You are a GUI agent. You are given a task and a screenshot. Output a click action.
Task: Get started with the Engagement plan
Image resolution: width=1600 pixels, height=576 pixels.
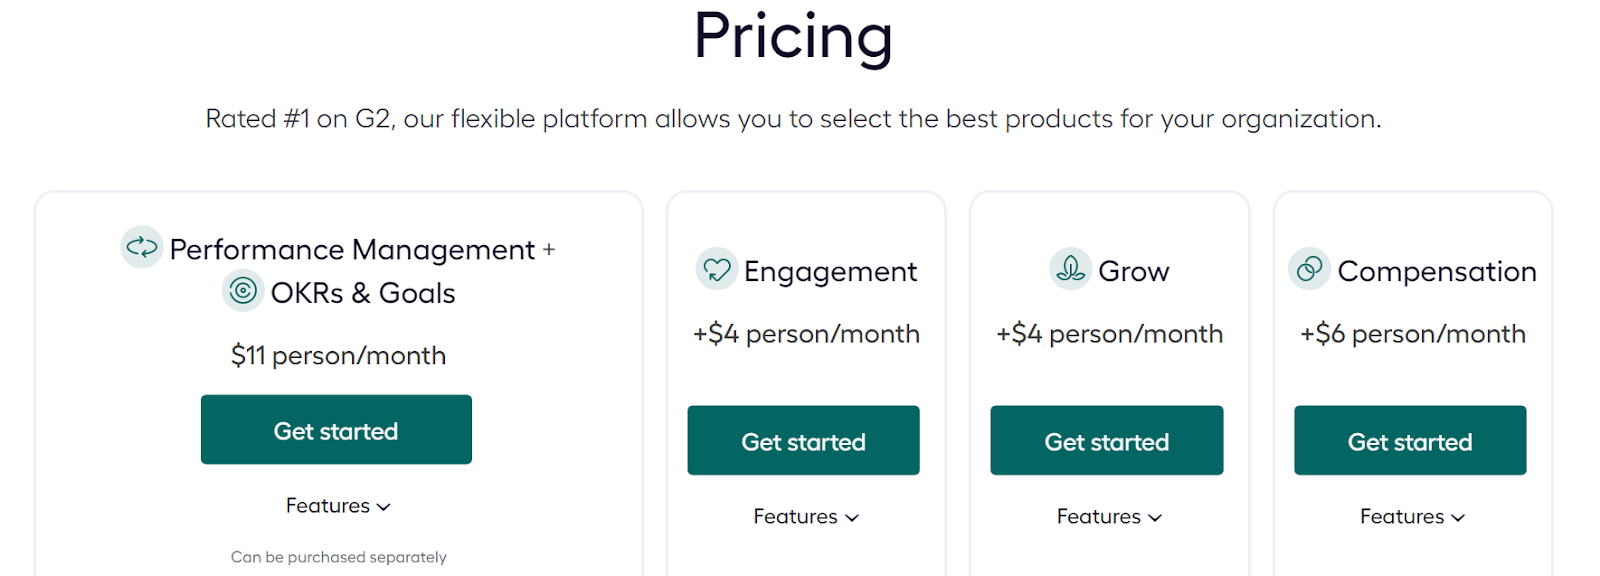pos(803,441)
